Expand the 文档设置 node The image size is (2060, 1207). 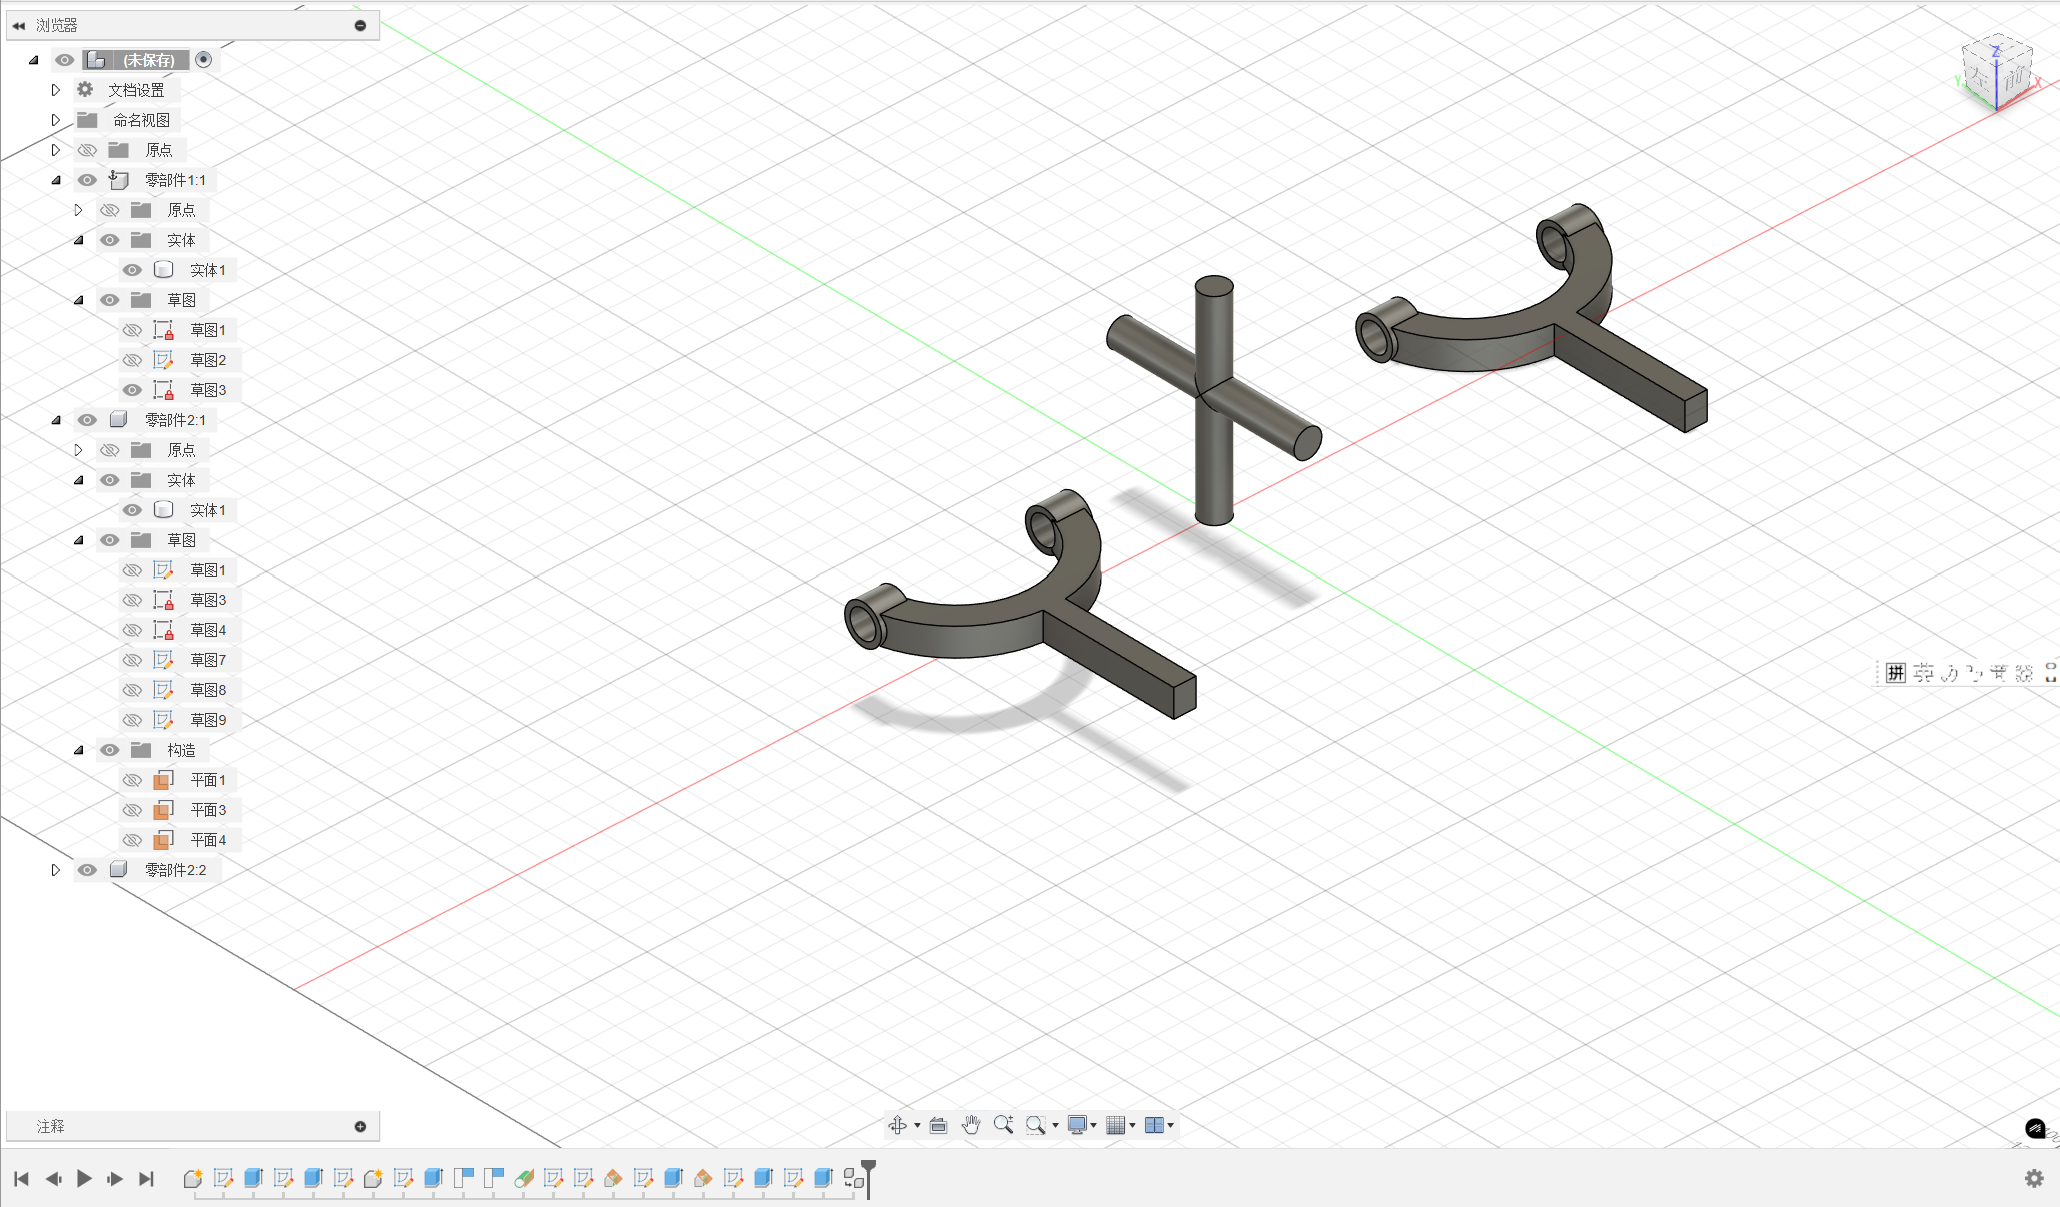[x=56, y=90]
